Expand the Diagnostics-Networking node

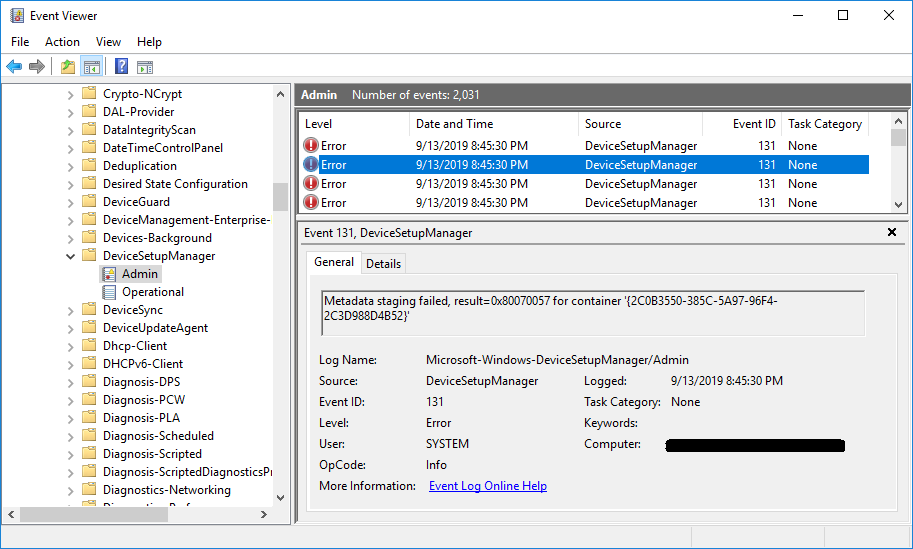point(70,491)
